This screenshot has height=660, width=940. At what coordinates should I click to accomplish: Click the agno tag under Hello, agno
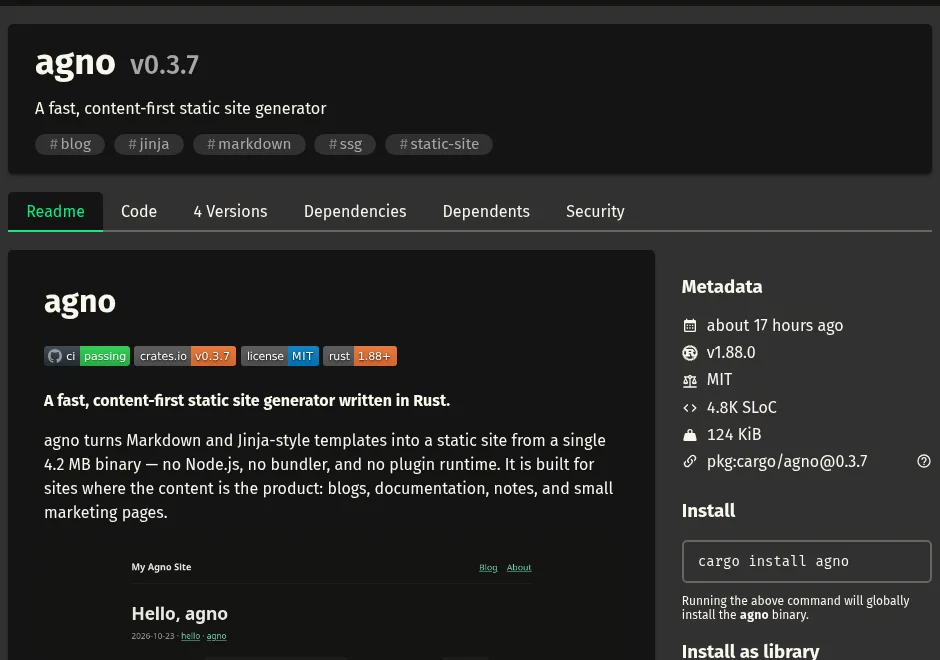coord(216,636)
